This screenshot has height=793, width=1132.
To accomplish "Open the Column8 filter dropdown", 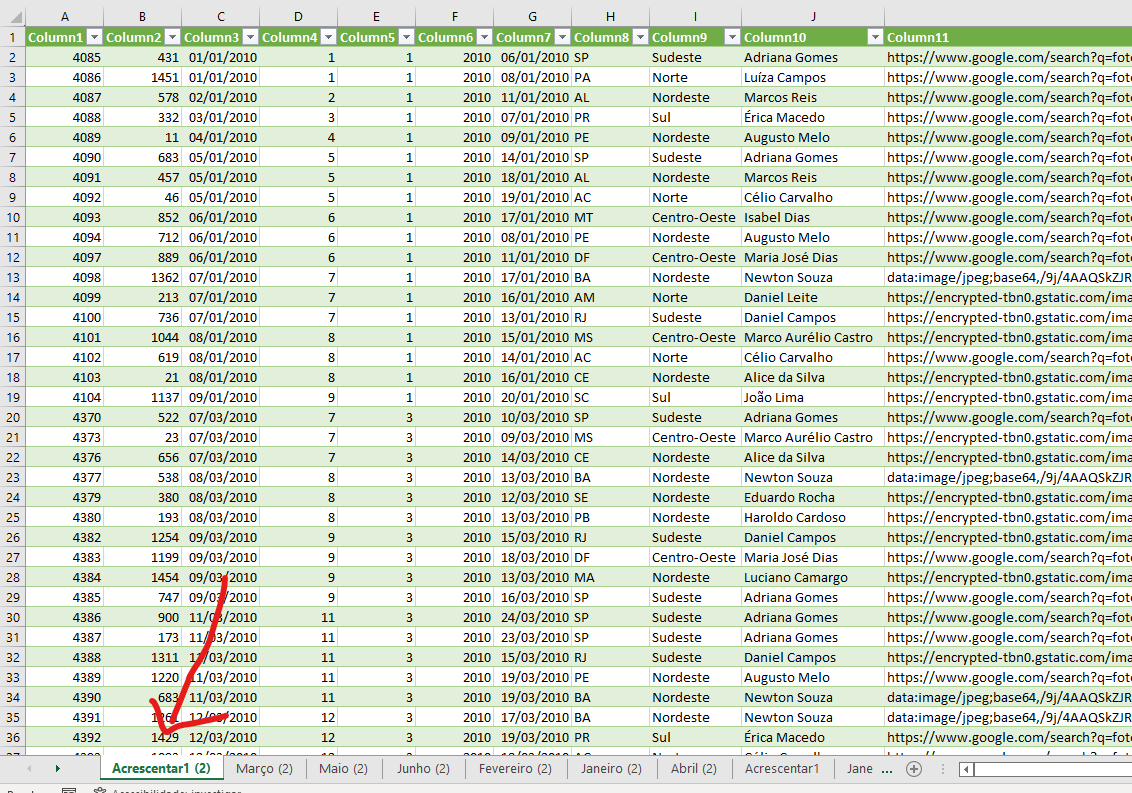I will click(x=640, y=37).
